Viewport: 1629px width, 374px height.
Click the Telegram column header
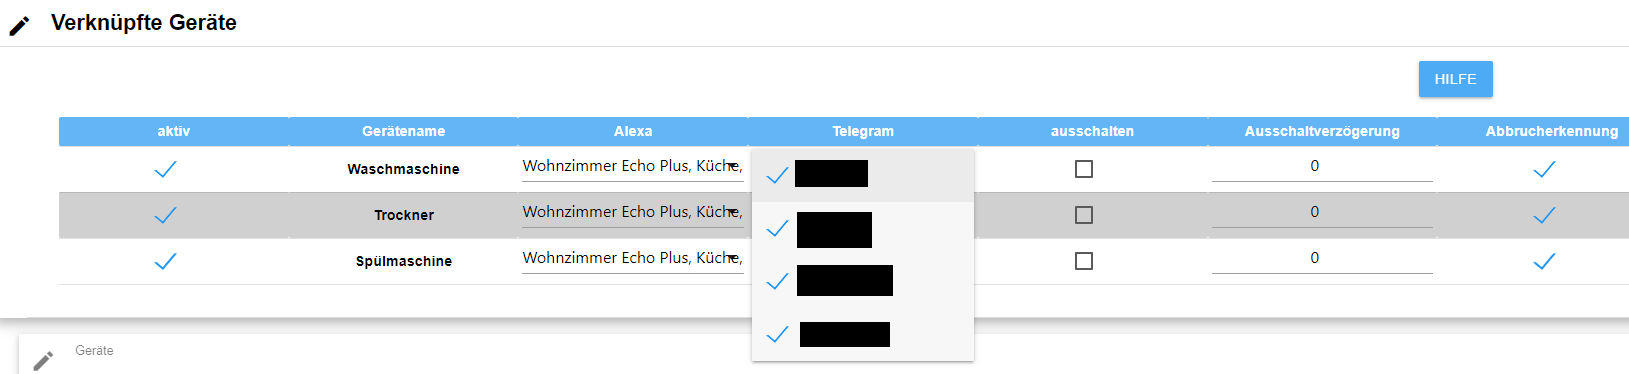(863, 131)
